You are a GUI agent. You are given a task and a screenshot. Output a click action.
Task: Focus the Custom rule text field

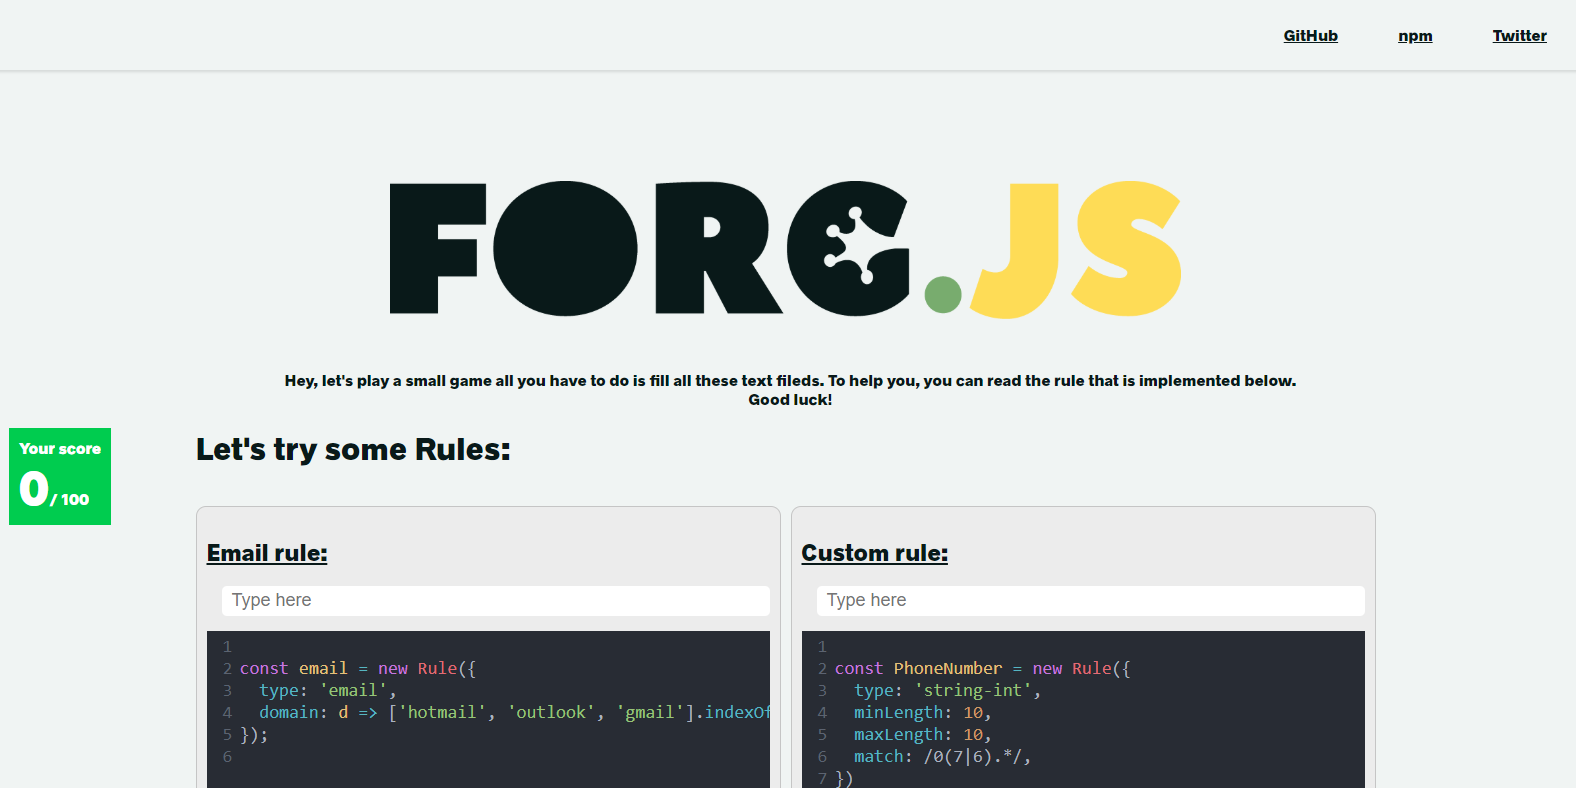[1090, 600]
